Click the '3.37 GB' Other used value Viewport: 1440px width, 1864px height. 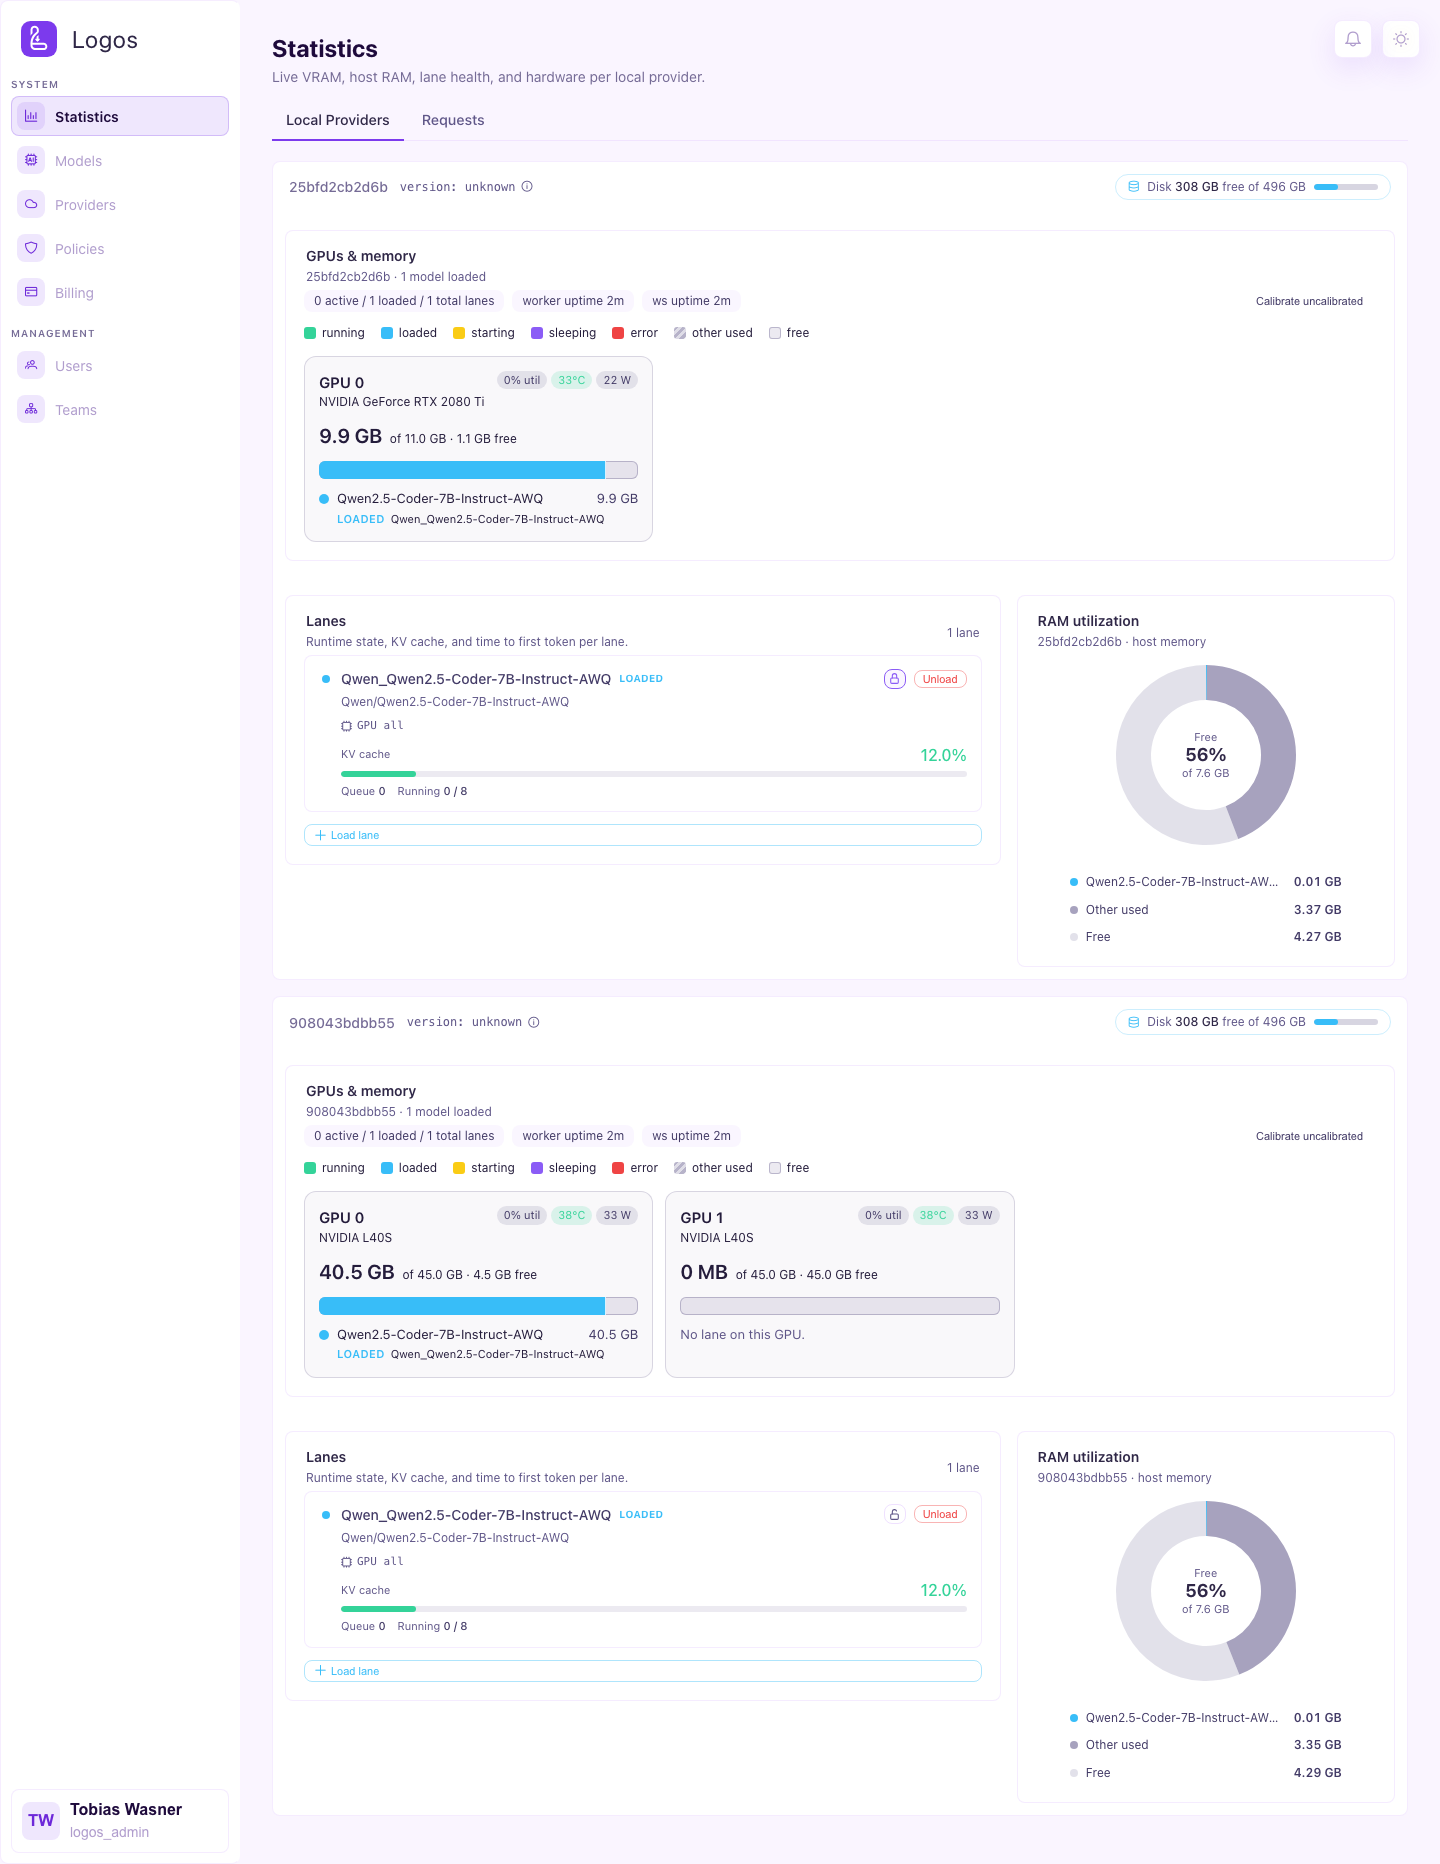[x=1317, y=910]
